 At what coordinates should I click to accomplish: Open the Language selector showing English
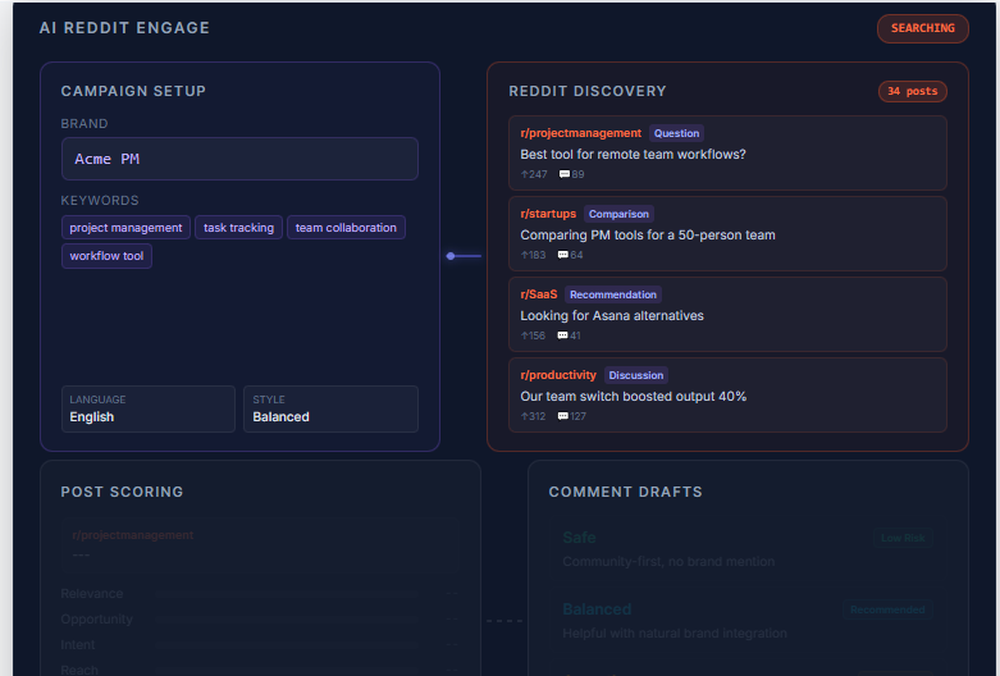pyautogui.click(x=148, y=409)
